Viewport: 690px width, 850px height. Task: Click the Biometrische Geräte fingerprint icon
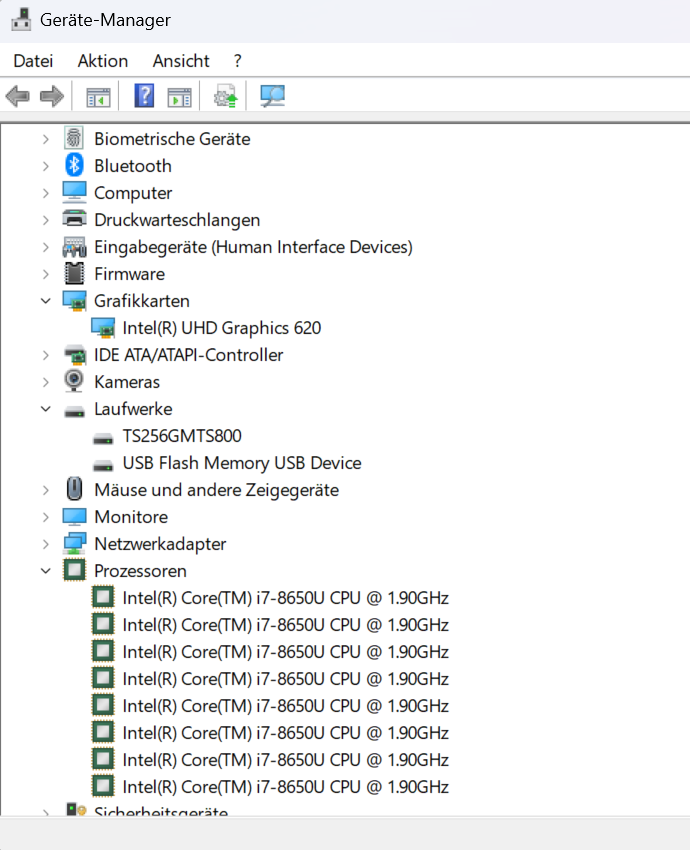74,138
